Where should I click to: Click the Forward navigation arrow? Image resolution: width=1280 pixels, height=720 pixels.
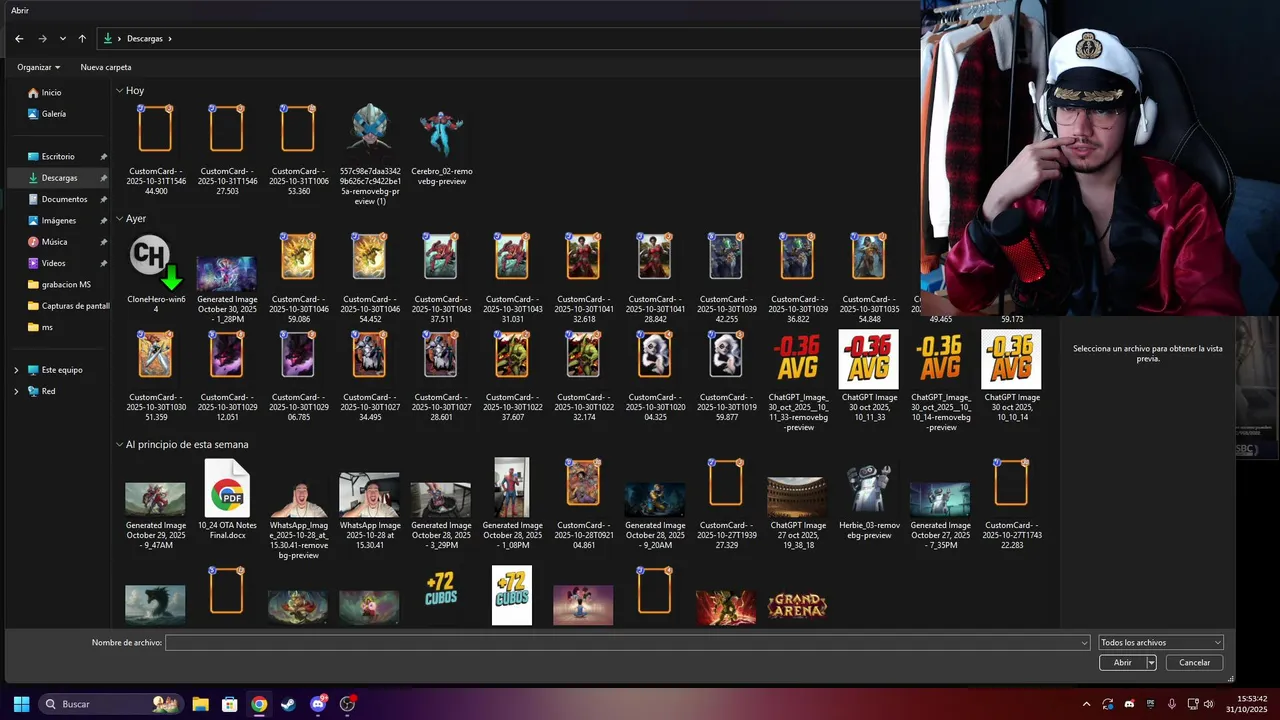click(x=42, y=38)
